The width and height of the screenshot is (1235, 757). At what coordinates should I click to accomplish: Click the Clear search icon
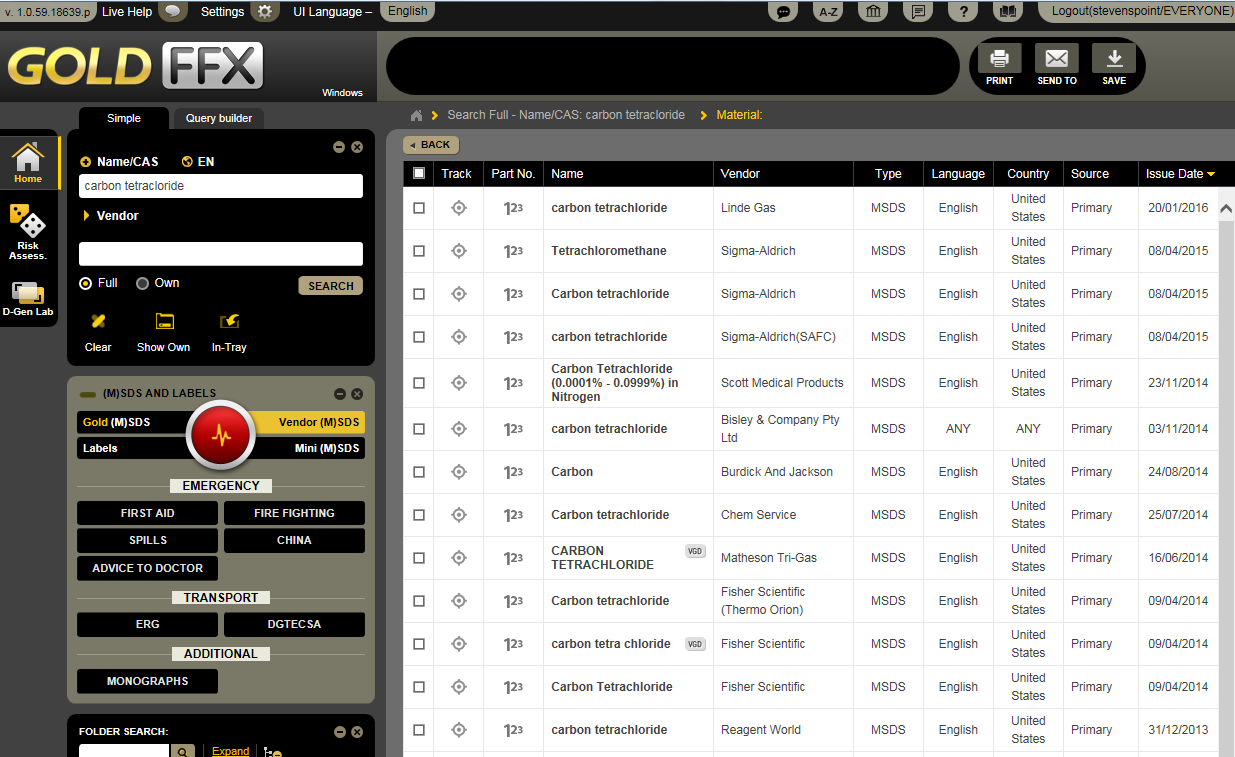click(98, 322)
